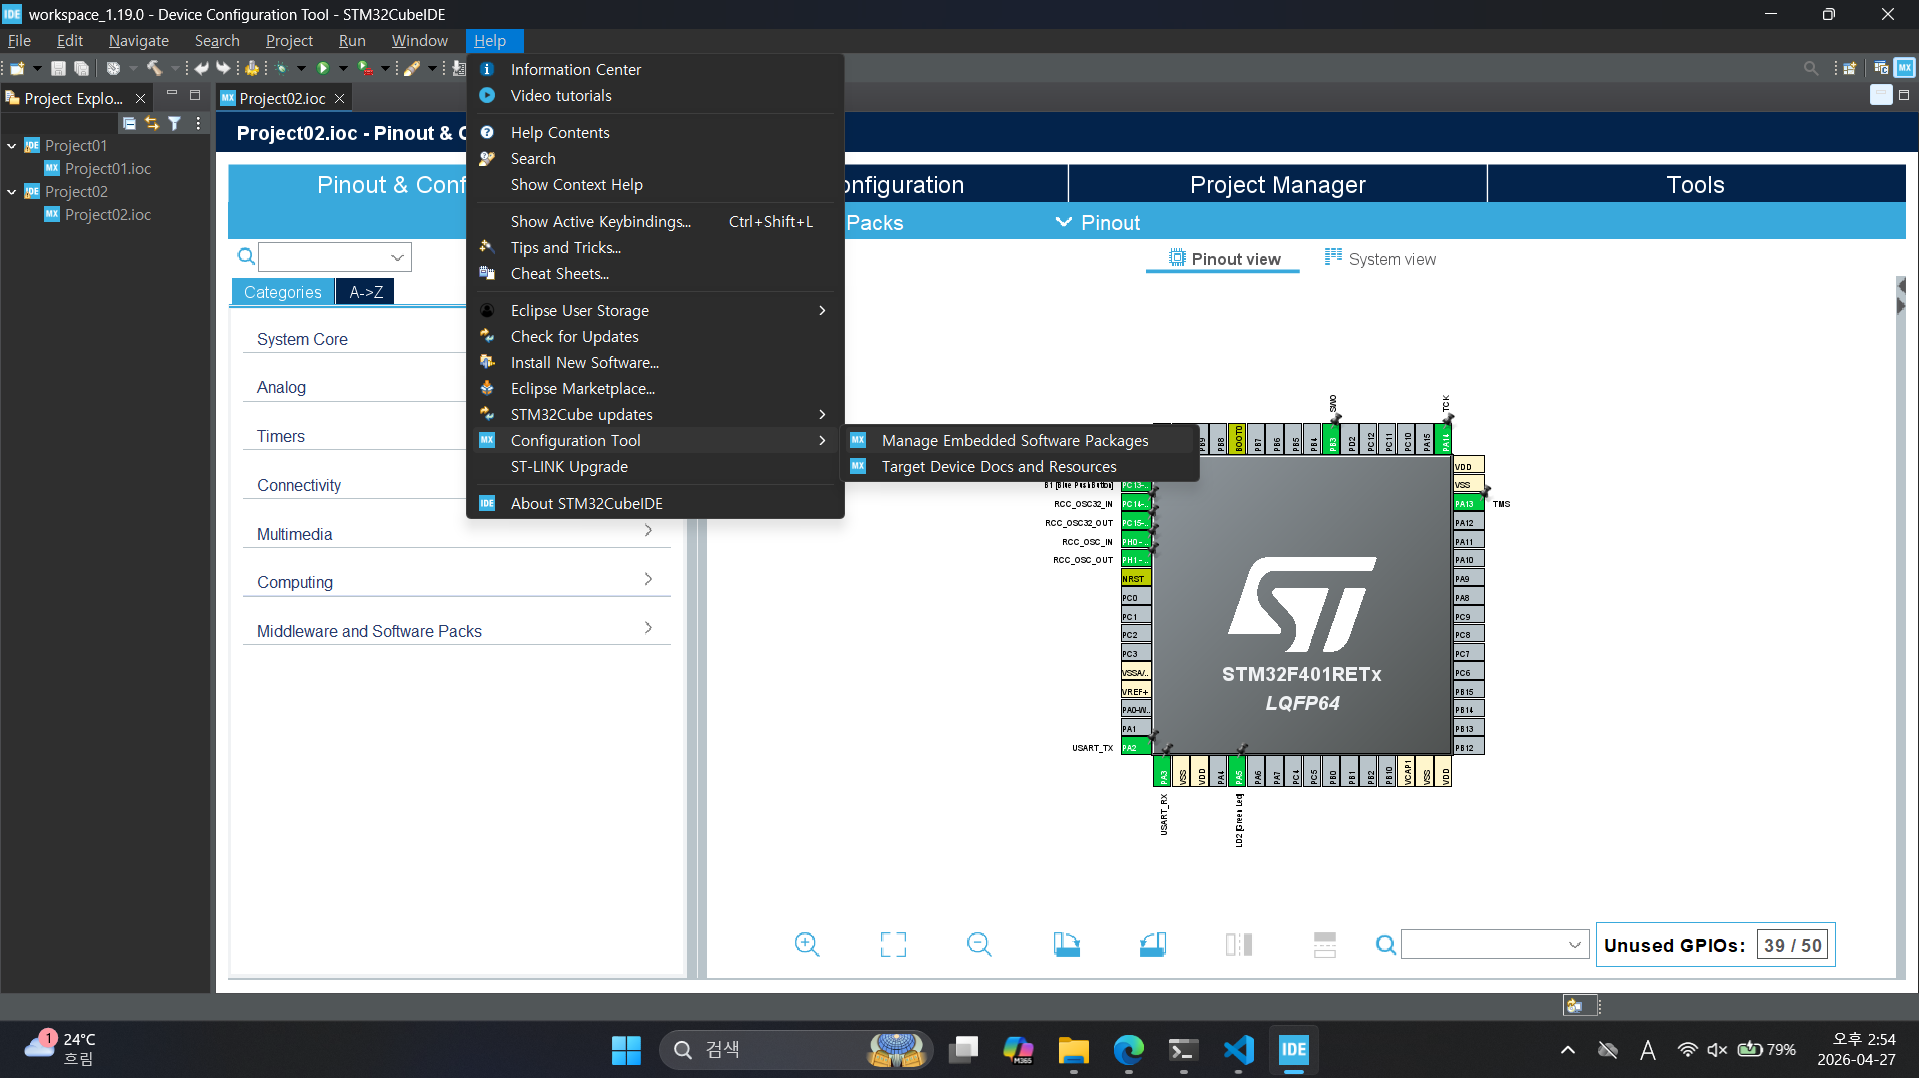The width and height of the screenshot is (1919, 1078).
Task: Select the Pinout view toggle
Action: tap(1223, 259)
